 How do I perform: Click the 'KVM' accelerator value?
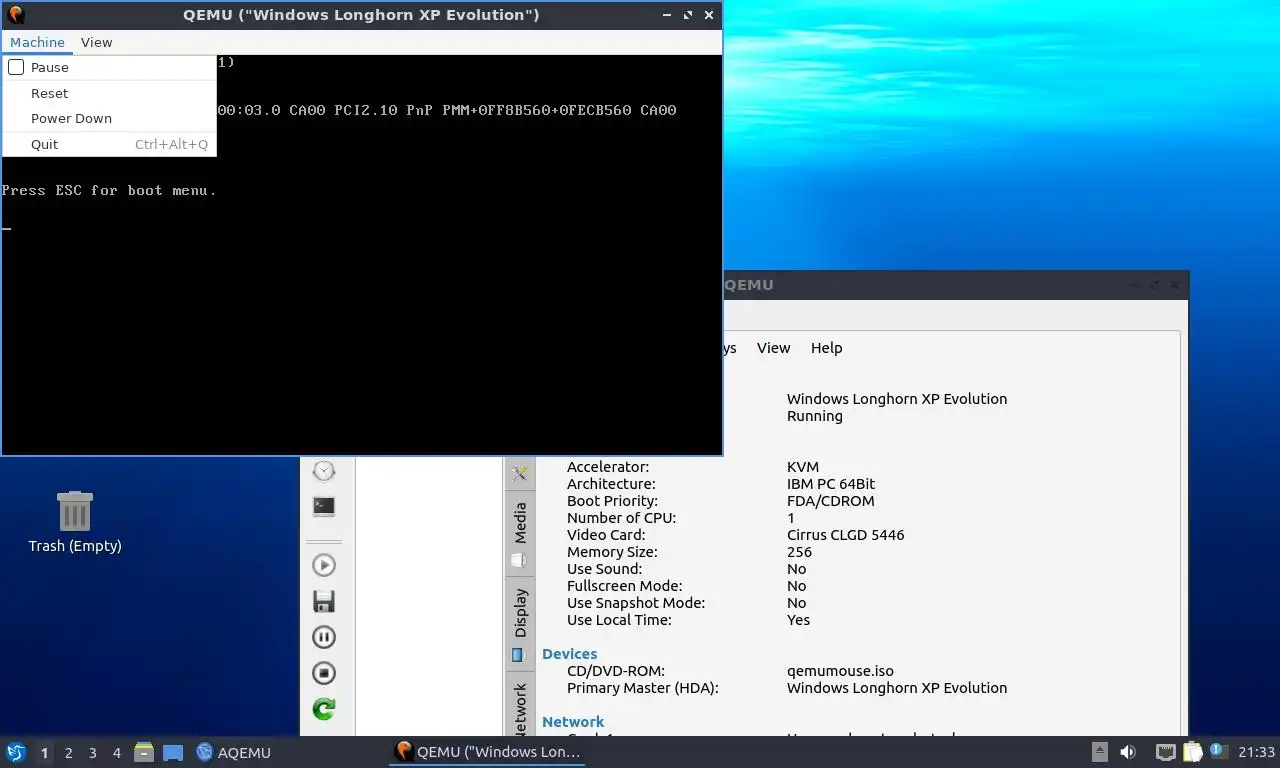coord(803,467)
